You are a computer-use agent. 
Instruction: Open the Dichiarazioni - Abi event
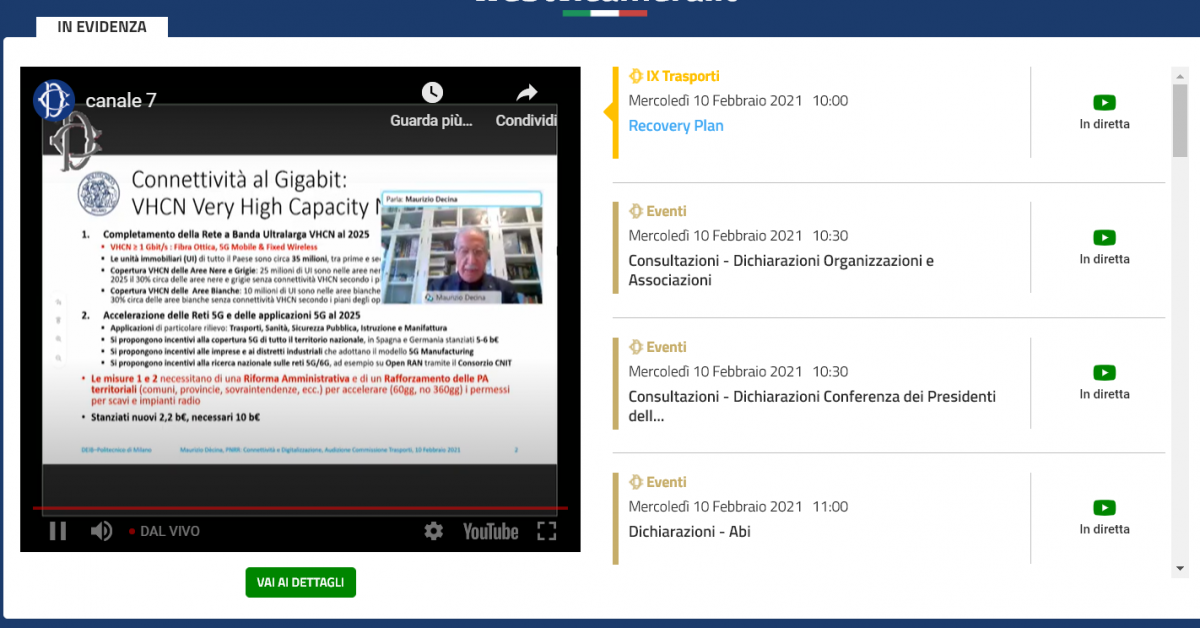[x=690, y=532]
